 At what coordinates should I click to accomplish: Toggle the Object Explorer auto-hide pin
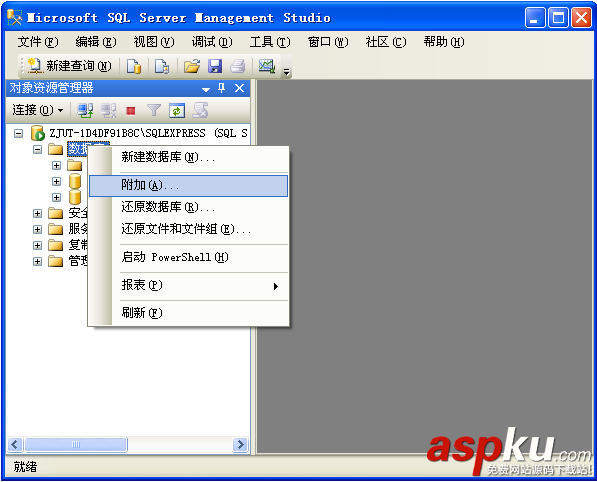click(221, 88)
